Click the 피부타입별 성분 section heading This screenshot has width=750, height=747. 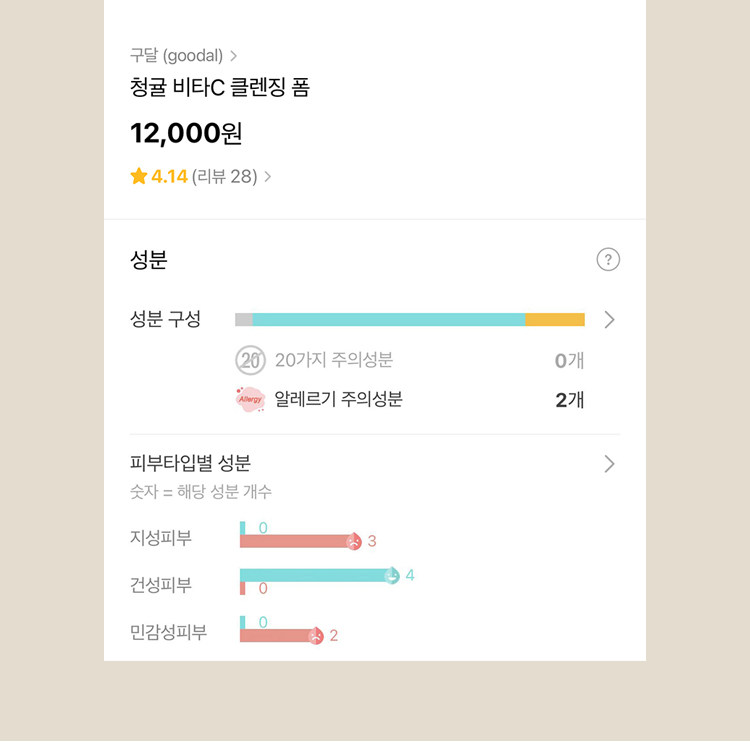tap(190, 463)
